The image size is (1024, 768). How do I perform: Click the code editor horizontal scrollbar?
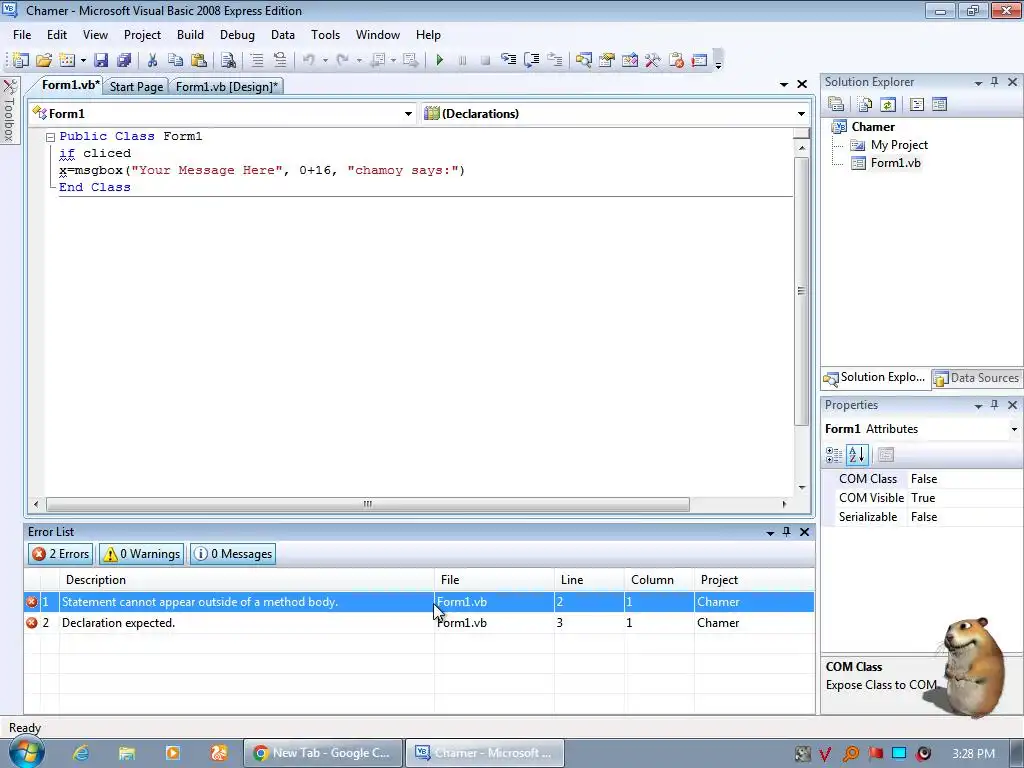(368, 504)
